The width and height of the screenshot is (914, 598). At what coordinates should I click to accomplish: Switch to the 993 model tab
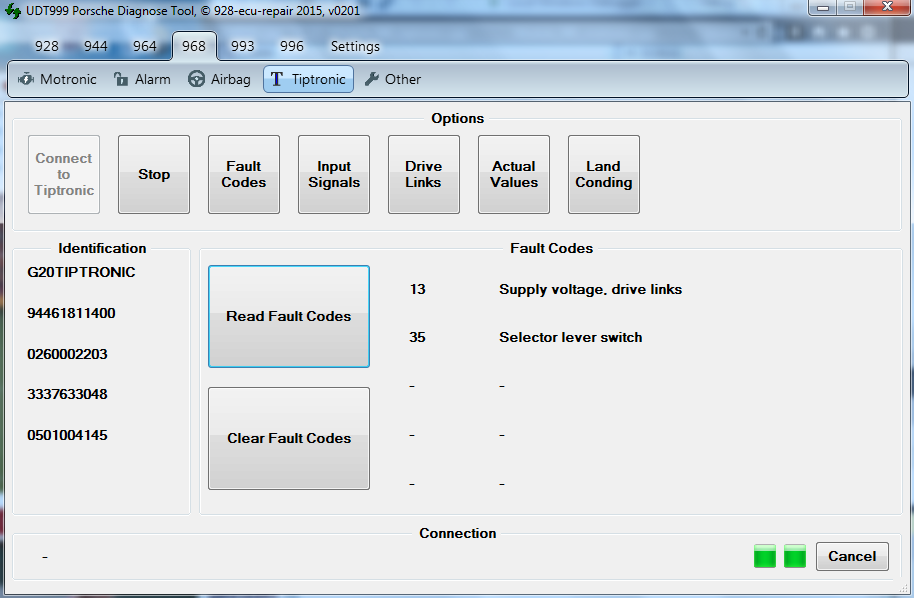(243, 46)
